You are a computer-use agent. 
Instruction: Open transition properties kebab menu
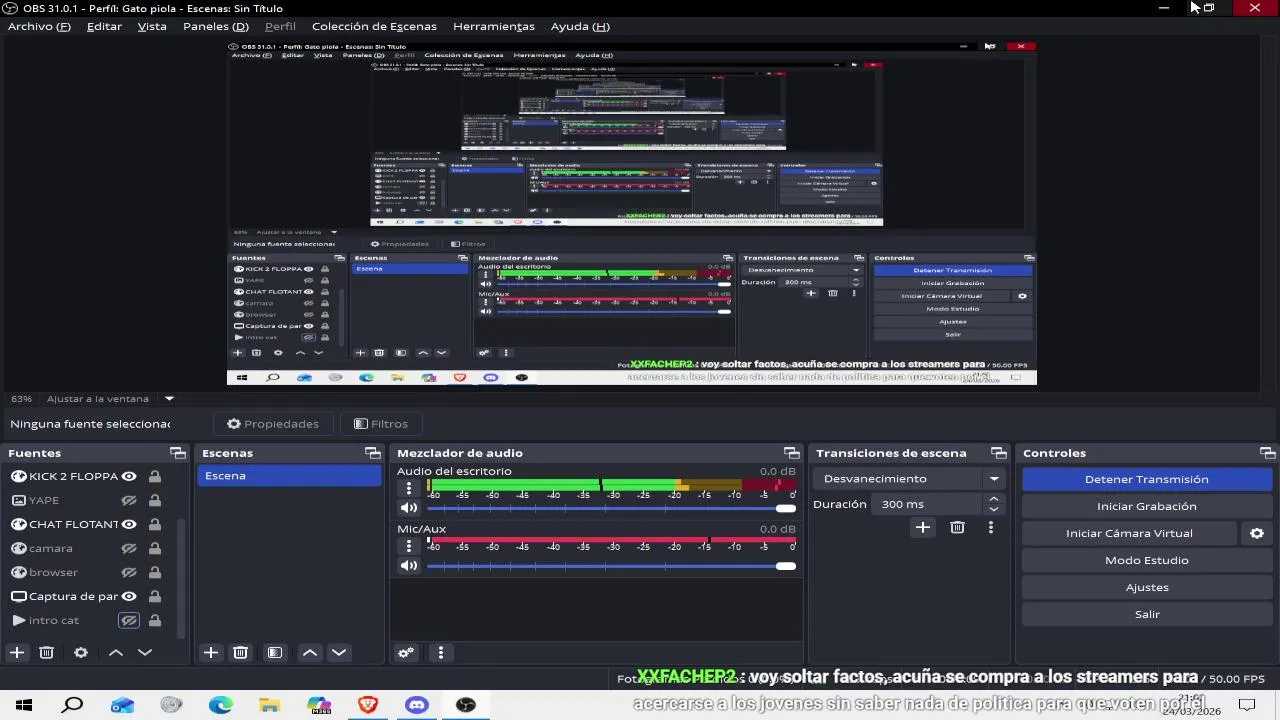(x=991, y=527)
